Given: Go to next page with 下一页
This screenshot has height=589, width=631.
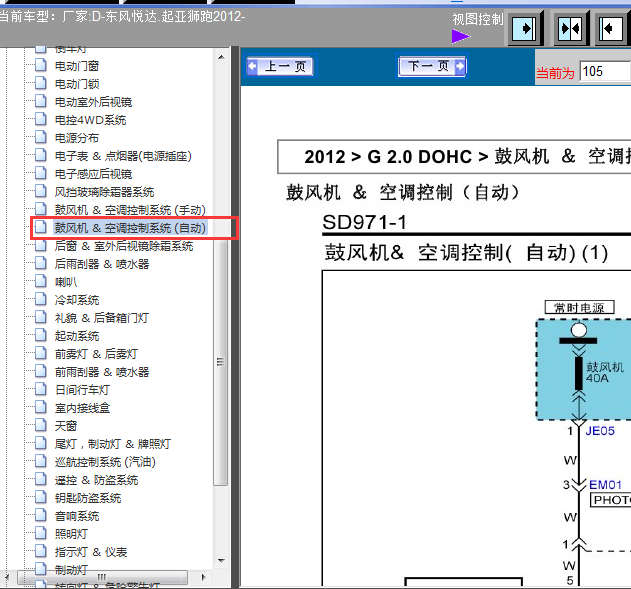Looking at the screenshot, I should 432,66.
